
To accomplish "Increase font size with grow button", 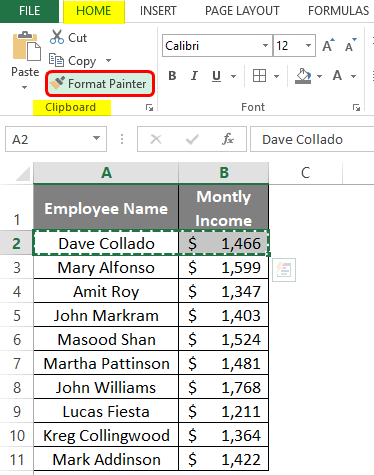I will [328, 45].
